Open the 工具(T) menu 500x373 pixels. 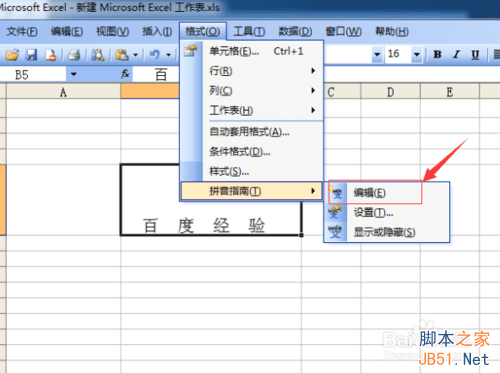(x=249, y=32)
